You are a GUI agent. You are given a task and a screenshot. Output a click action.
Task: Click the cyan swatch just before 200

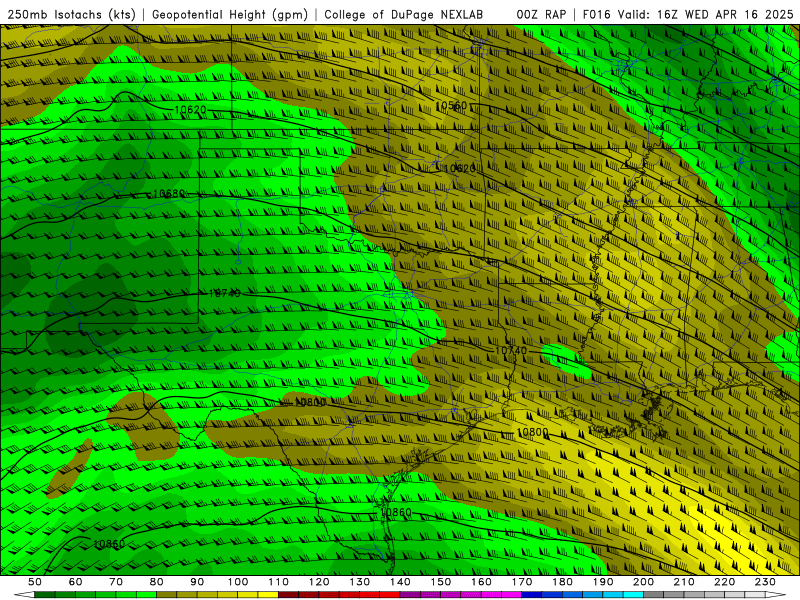(x=633, y=595)
